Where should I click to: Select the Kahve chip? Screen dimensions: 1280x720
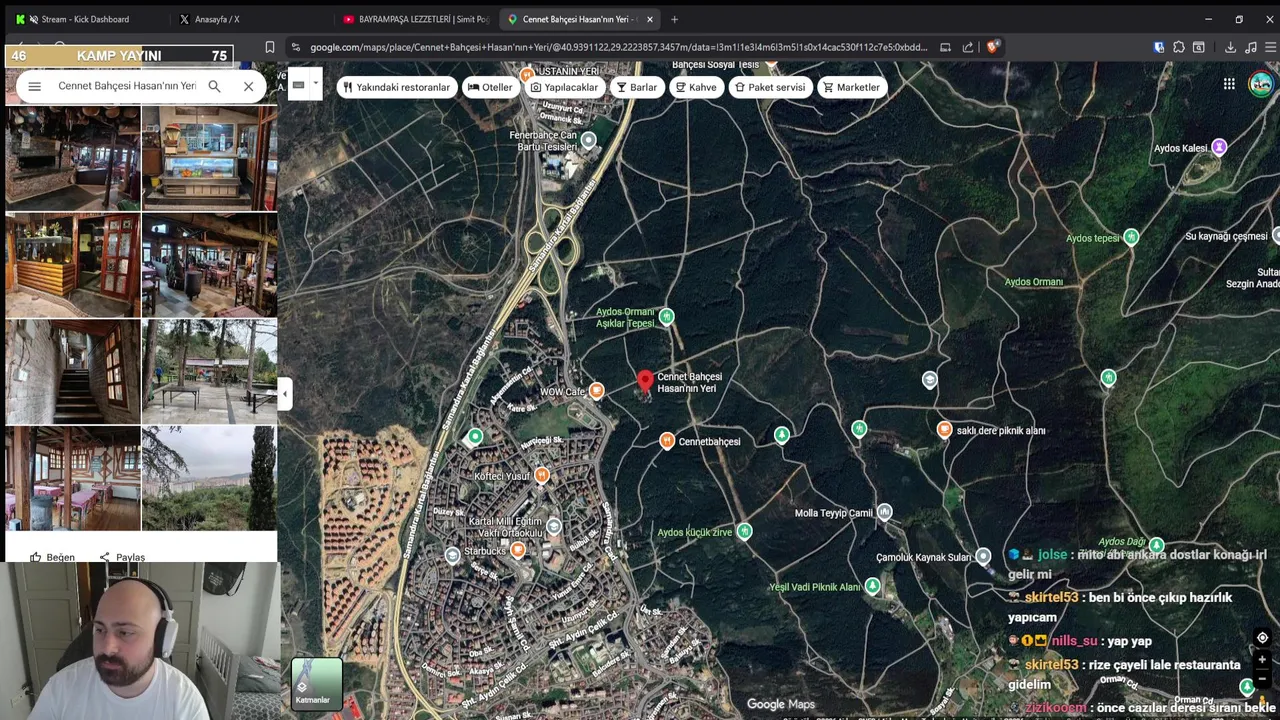point(696,87)
